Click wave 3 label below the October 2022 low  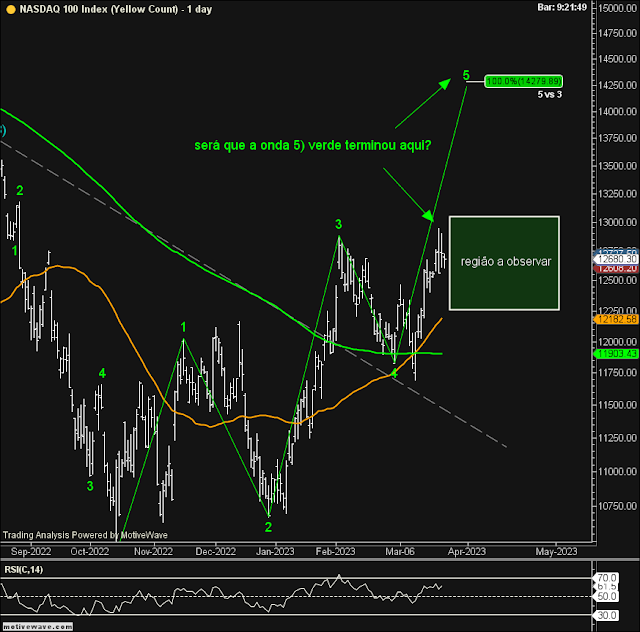[x=90, y=486]
